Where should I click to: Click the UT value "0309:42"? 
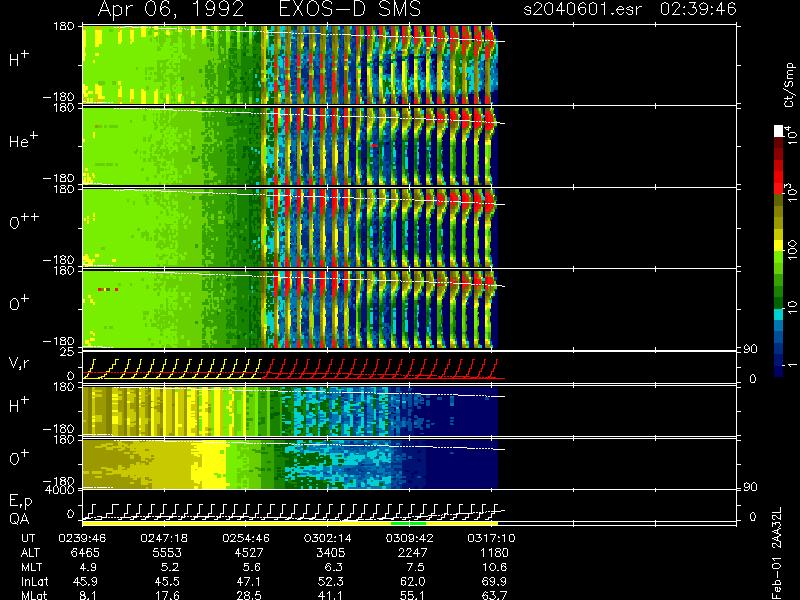[x=409, y=538]
